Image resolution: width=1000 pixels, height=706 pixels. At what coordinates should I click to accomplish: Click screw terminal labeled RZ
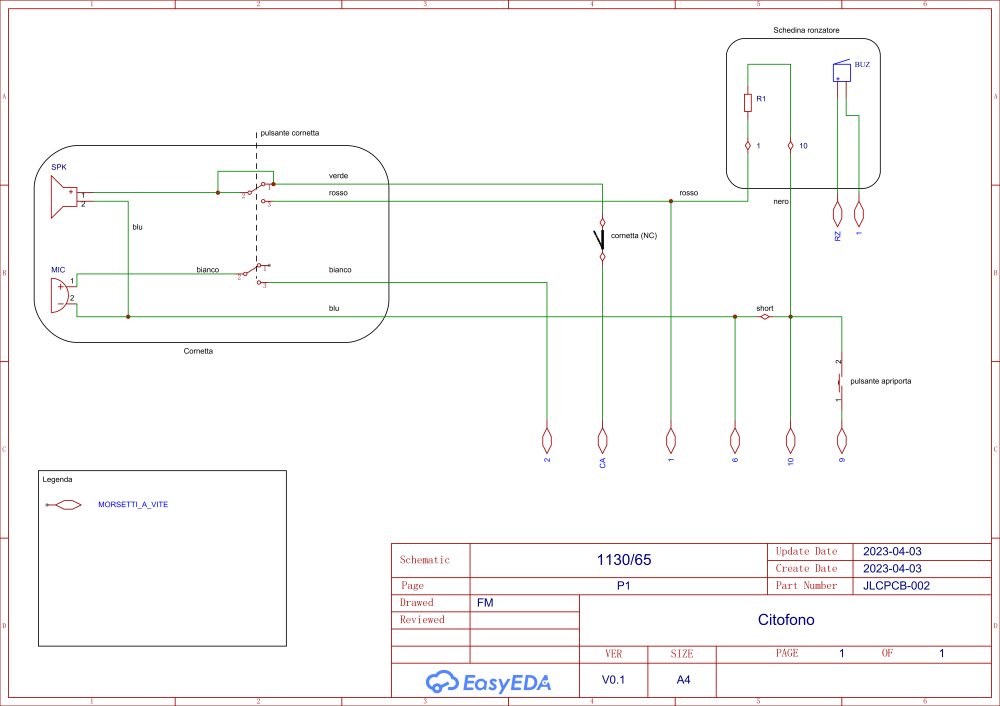(837, 214)
